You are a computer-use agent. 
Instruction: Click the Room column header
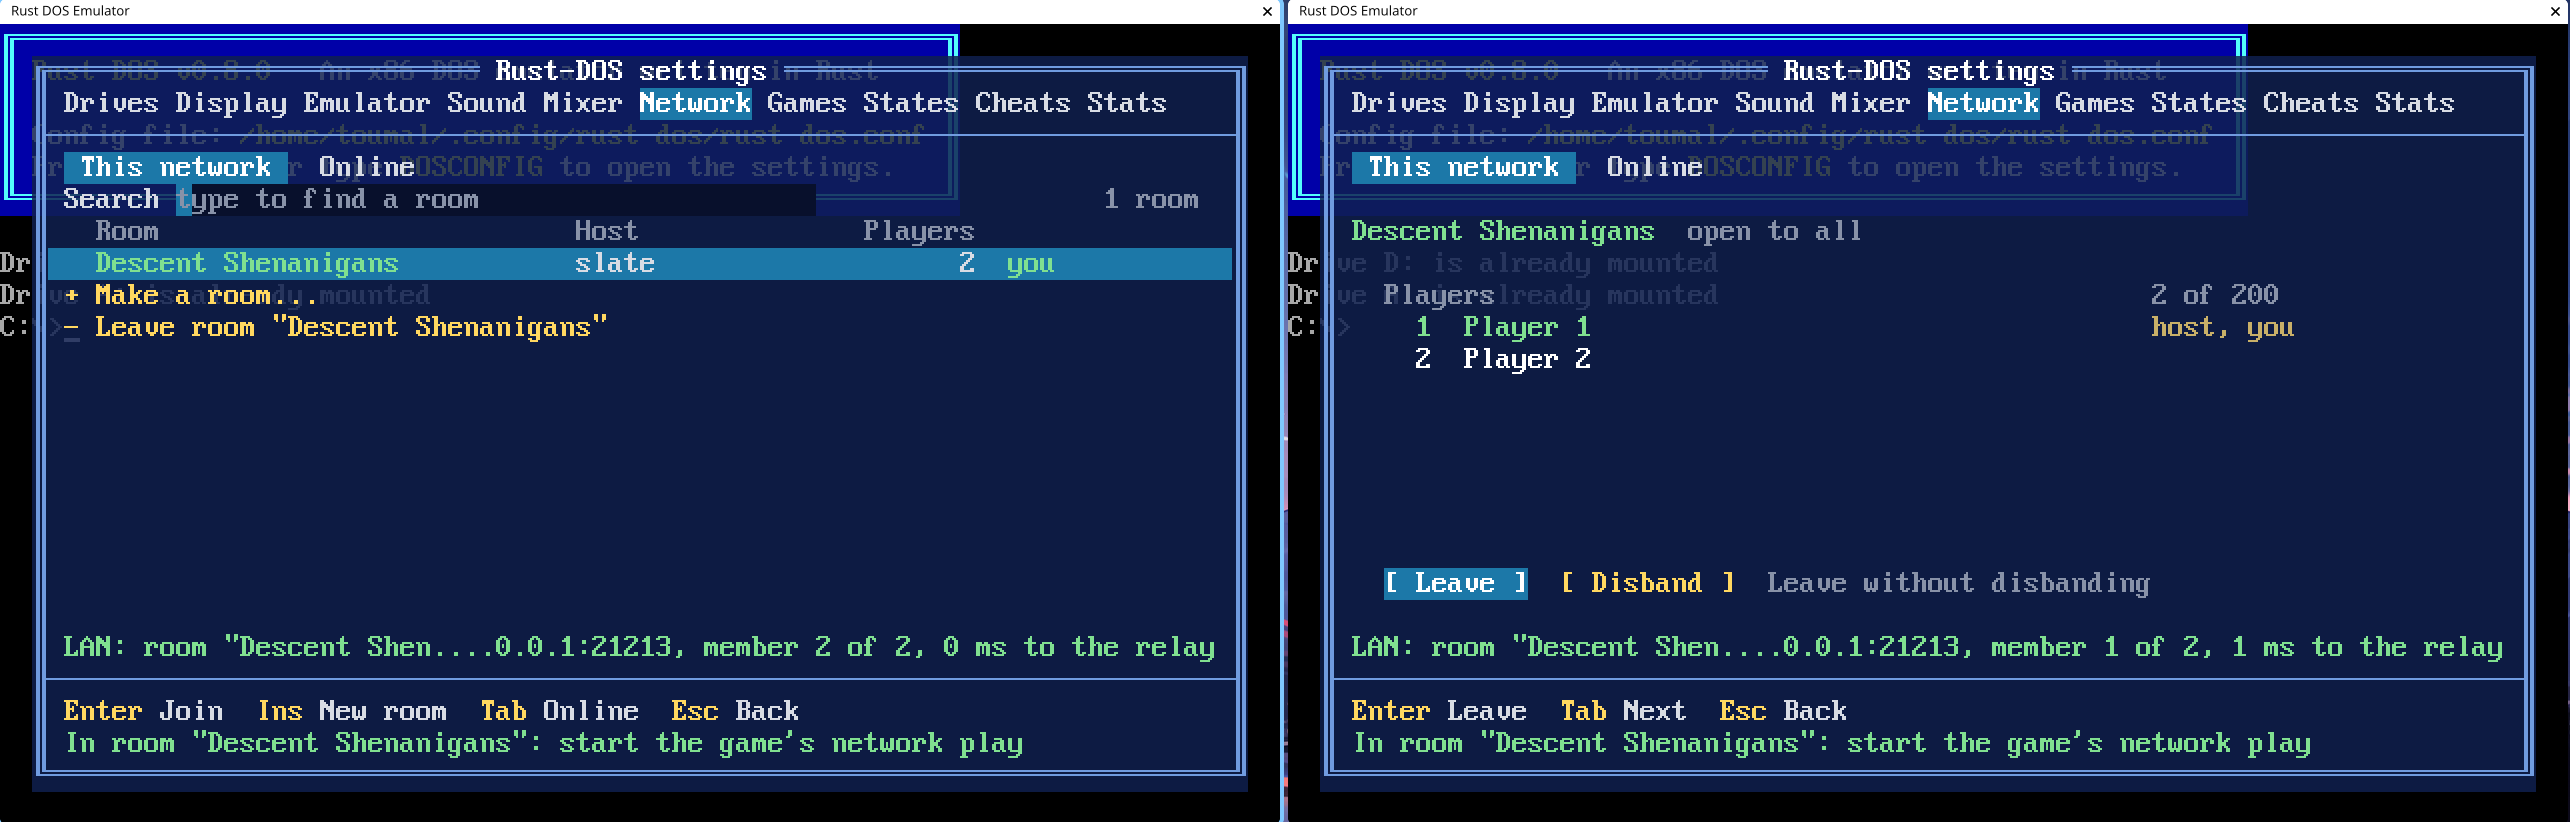127,231
